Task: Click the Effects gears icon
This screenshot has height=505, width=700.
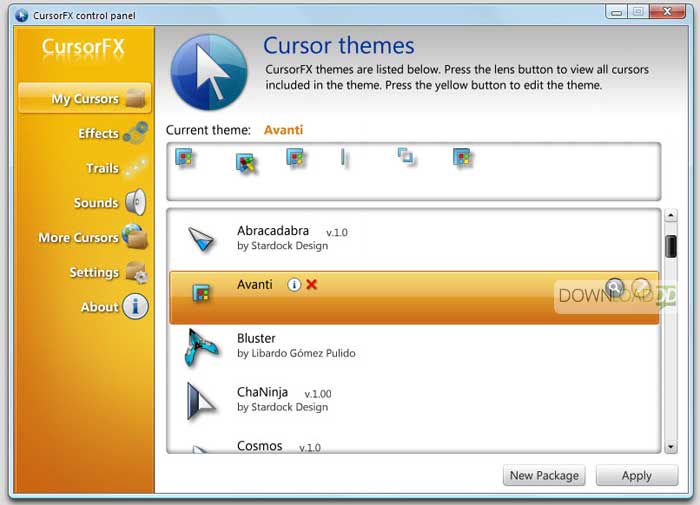Action: pyautogui.click(x=135, y=133)
